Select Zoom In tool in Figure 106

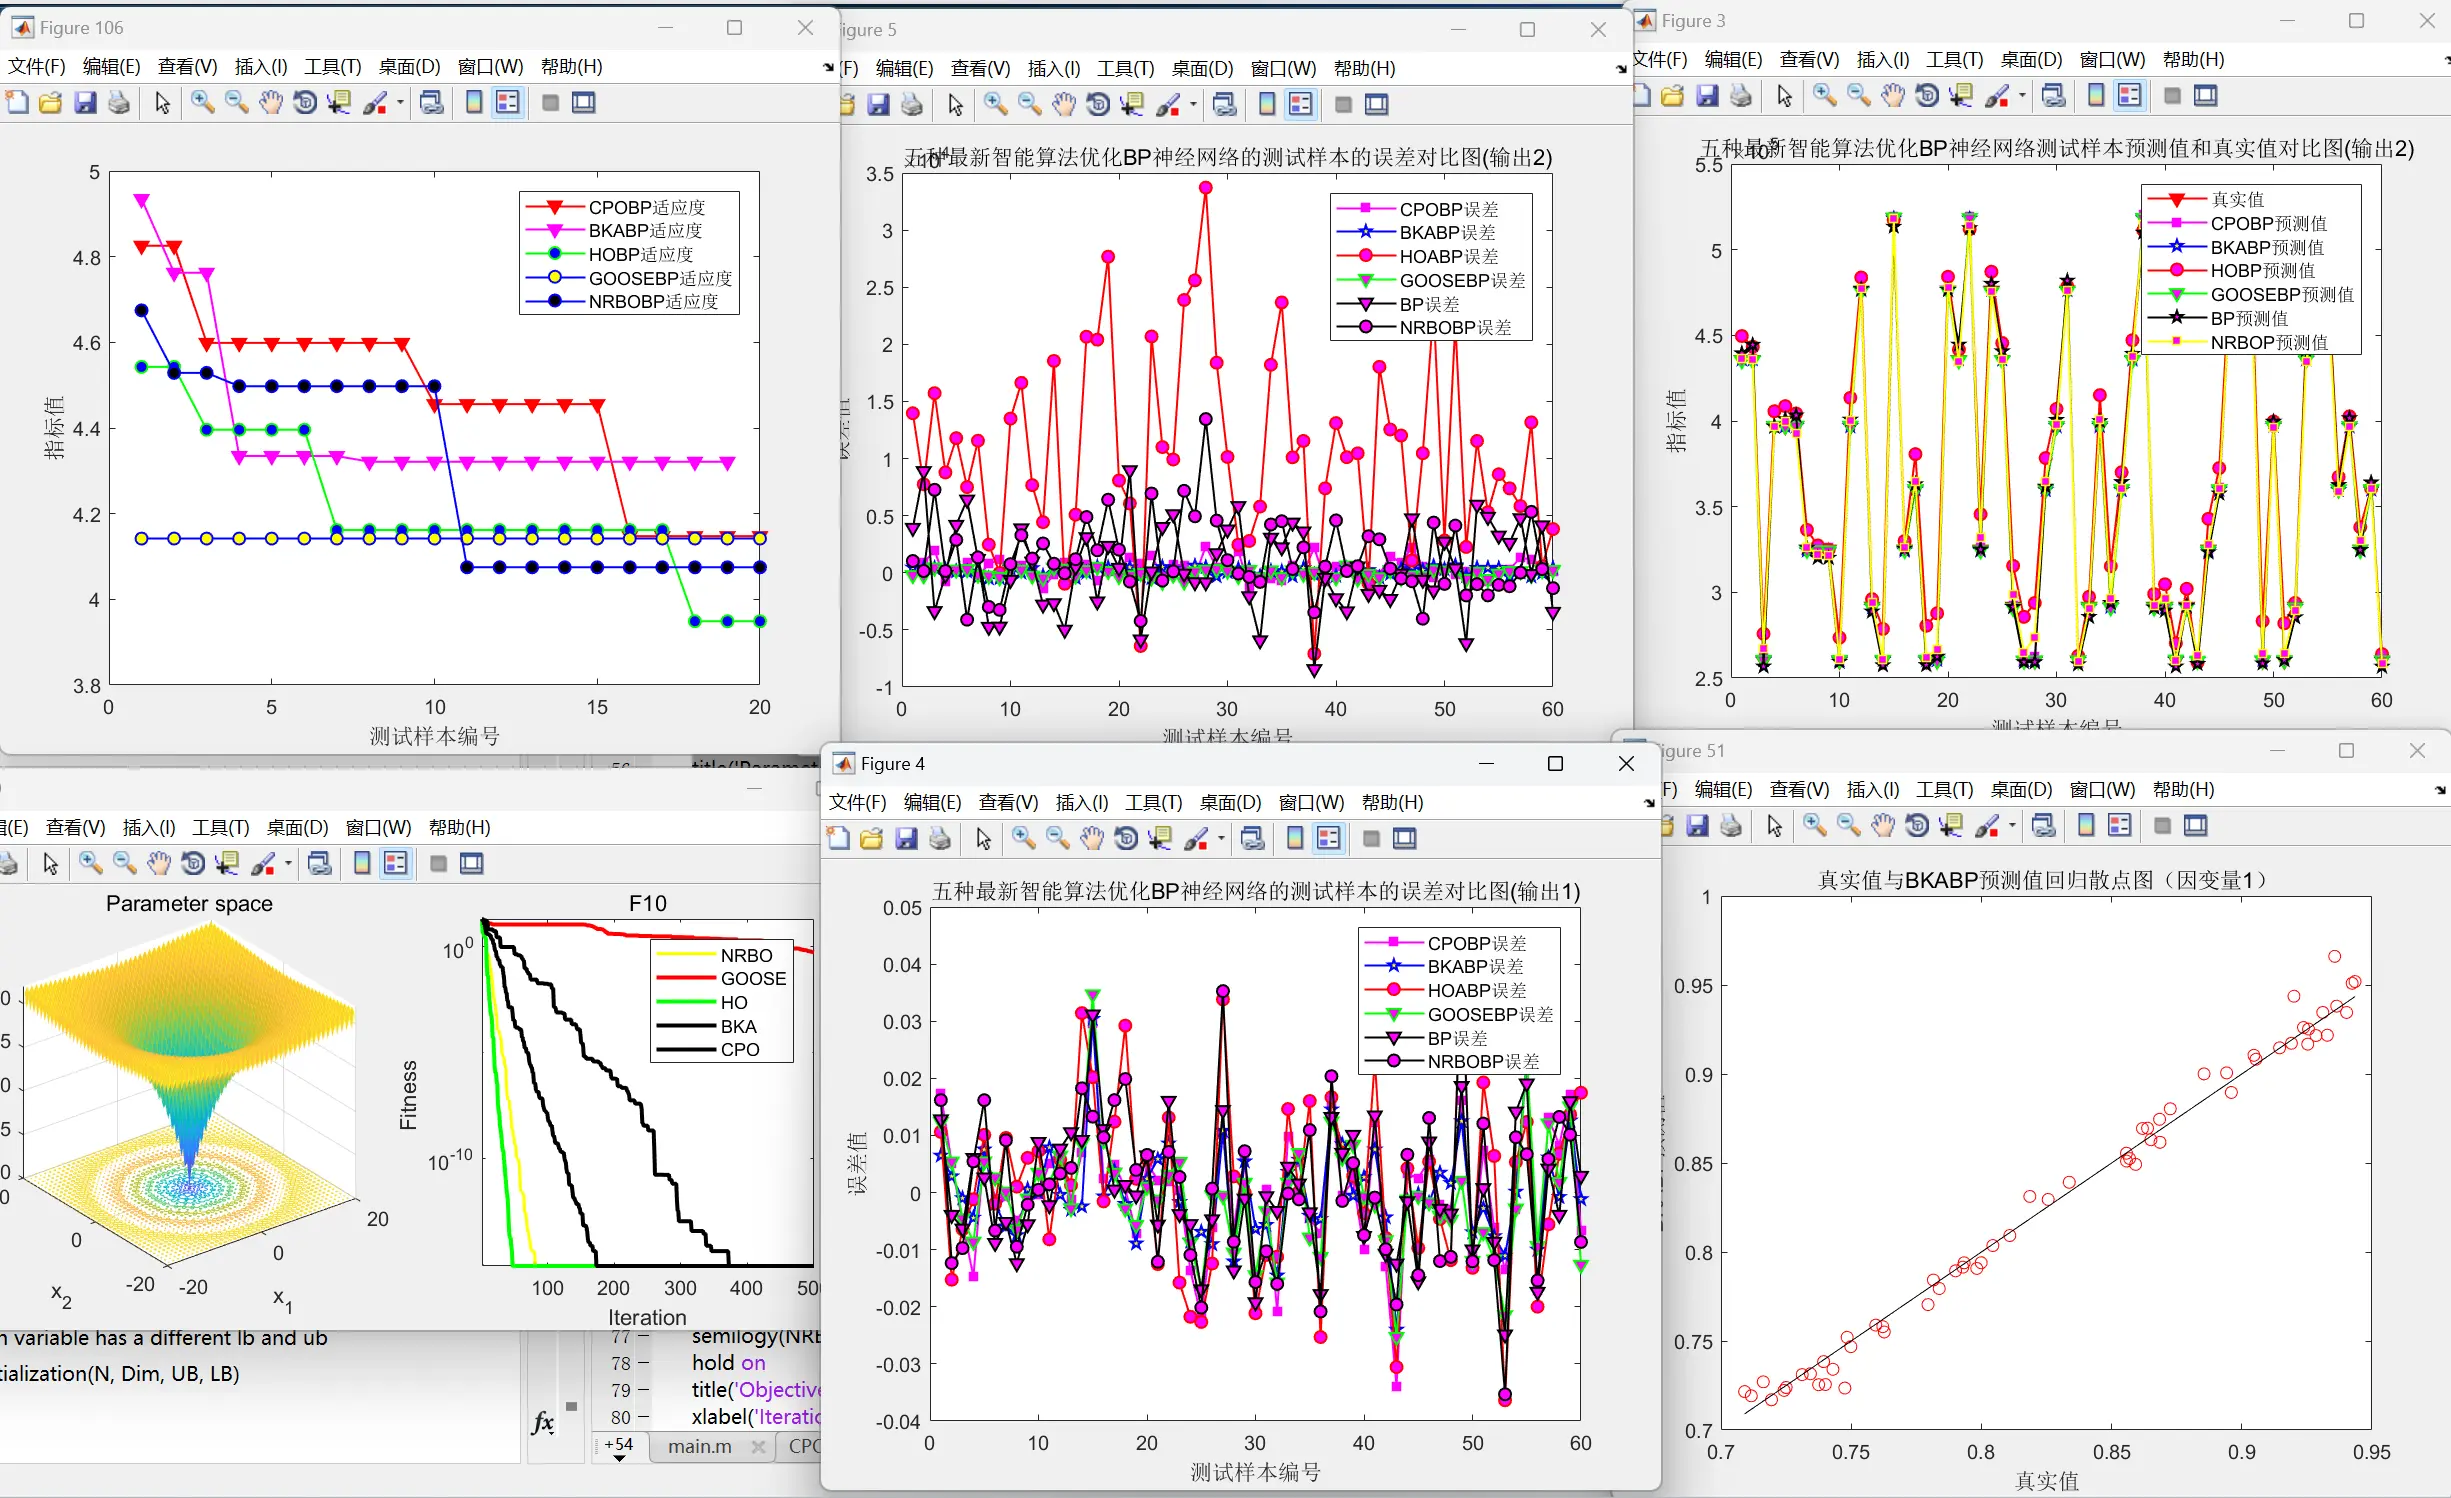[202, 102]
